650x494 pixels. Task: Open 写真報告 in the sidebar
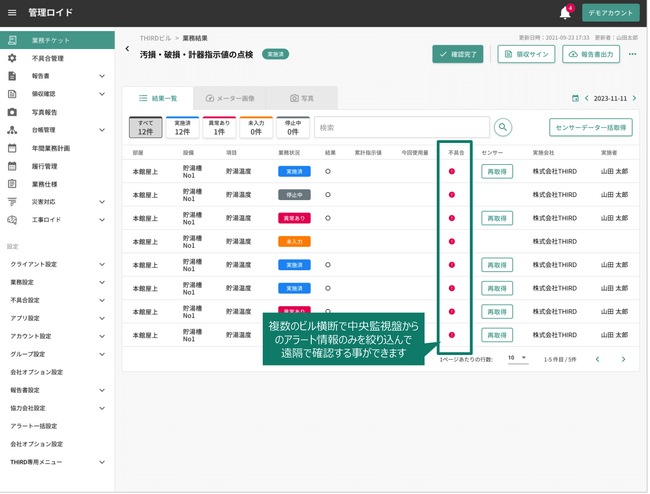tap(44, 112)
